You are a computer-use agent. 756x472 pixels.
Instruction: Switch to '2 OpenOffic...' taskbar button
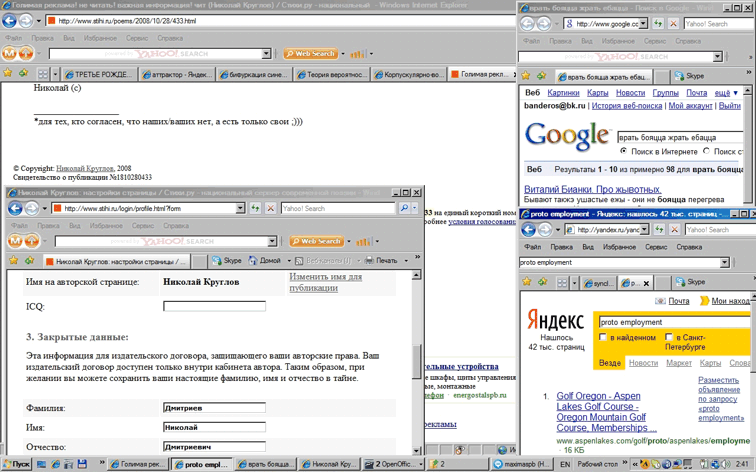[393, 464]
